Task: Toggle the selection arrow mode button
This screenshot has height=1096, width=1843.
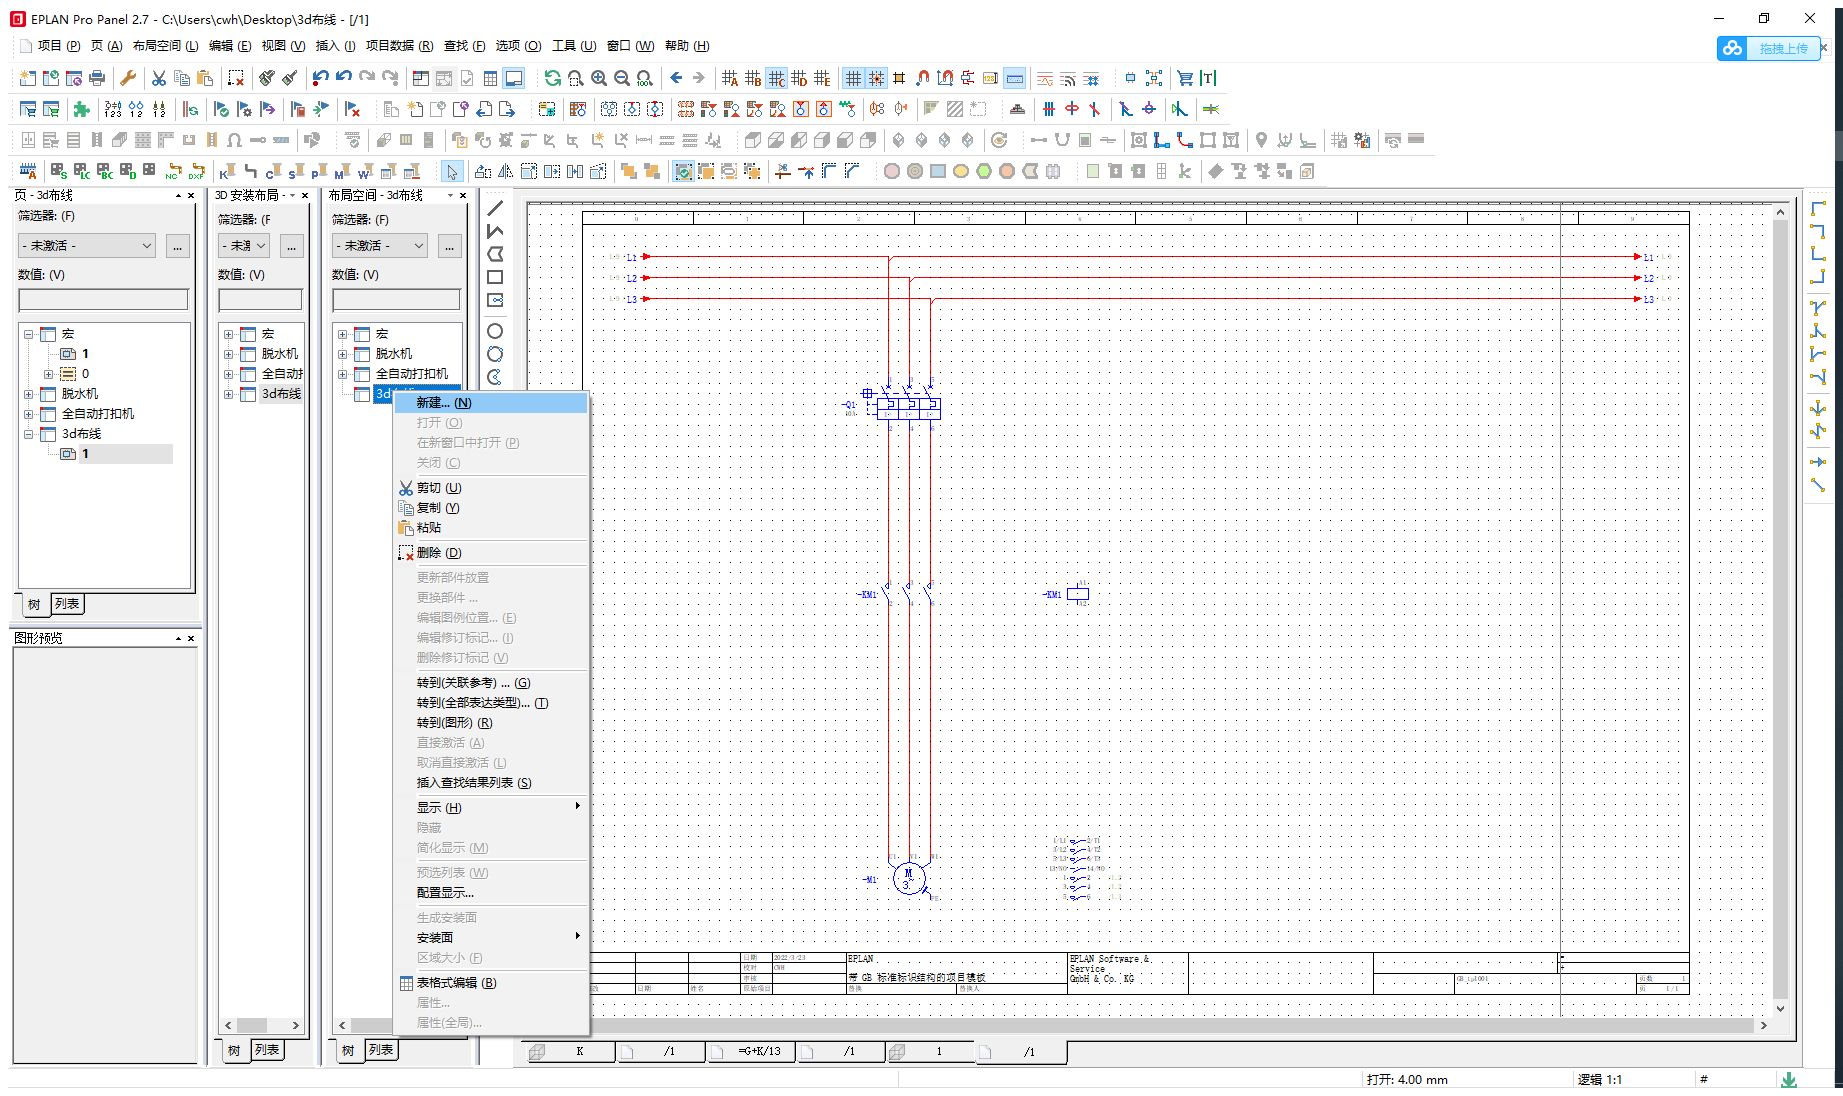Action: 452,172
